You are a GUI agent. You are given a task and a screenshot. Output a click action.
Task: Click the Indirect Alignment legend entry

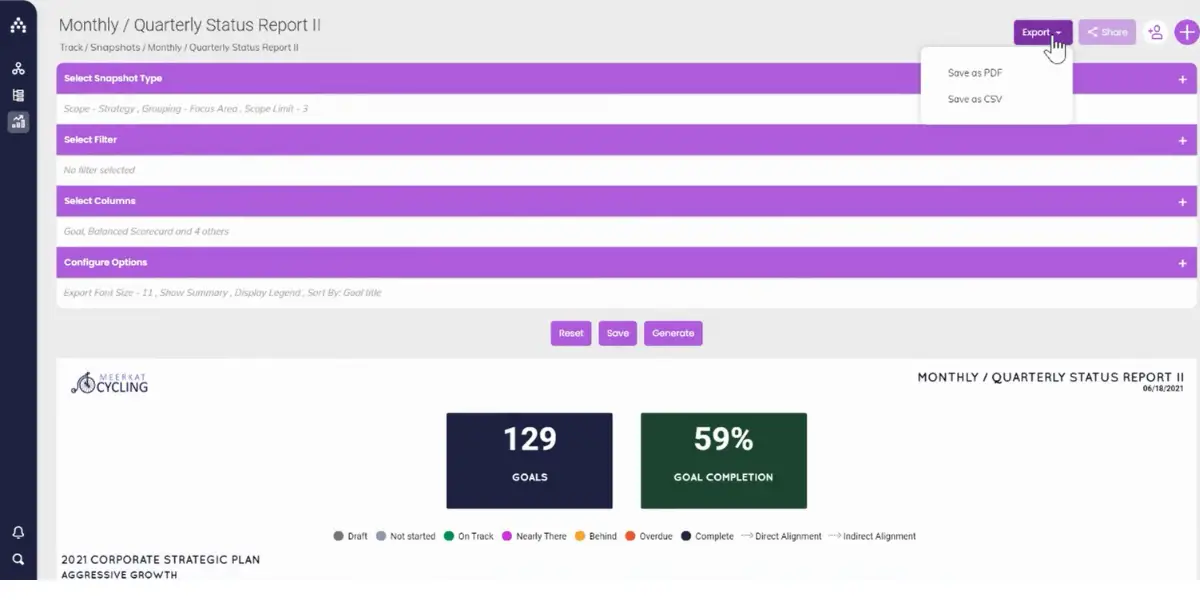tap(872, 536)
